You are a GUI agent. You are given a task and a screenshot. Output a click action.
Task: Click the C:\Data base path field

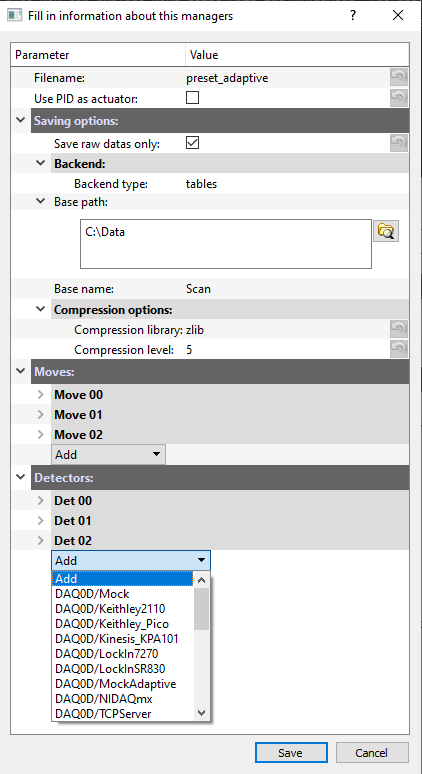tap(226, 244)
